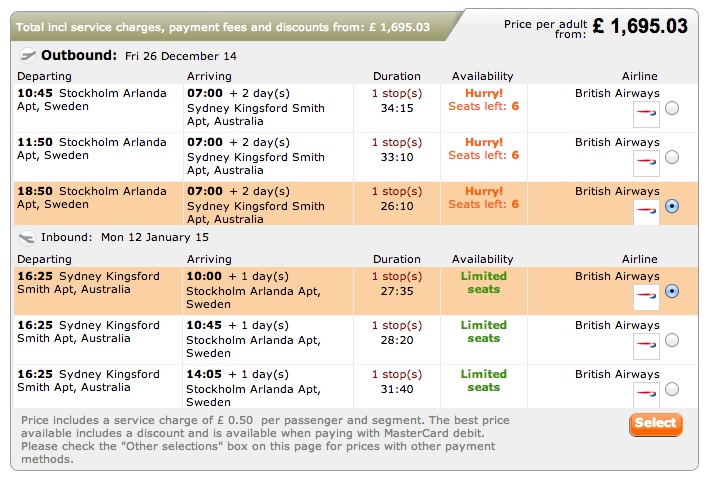
Task: Click British Airways logo on 10:45 outbound flight
Action: tap(646, 115)
